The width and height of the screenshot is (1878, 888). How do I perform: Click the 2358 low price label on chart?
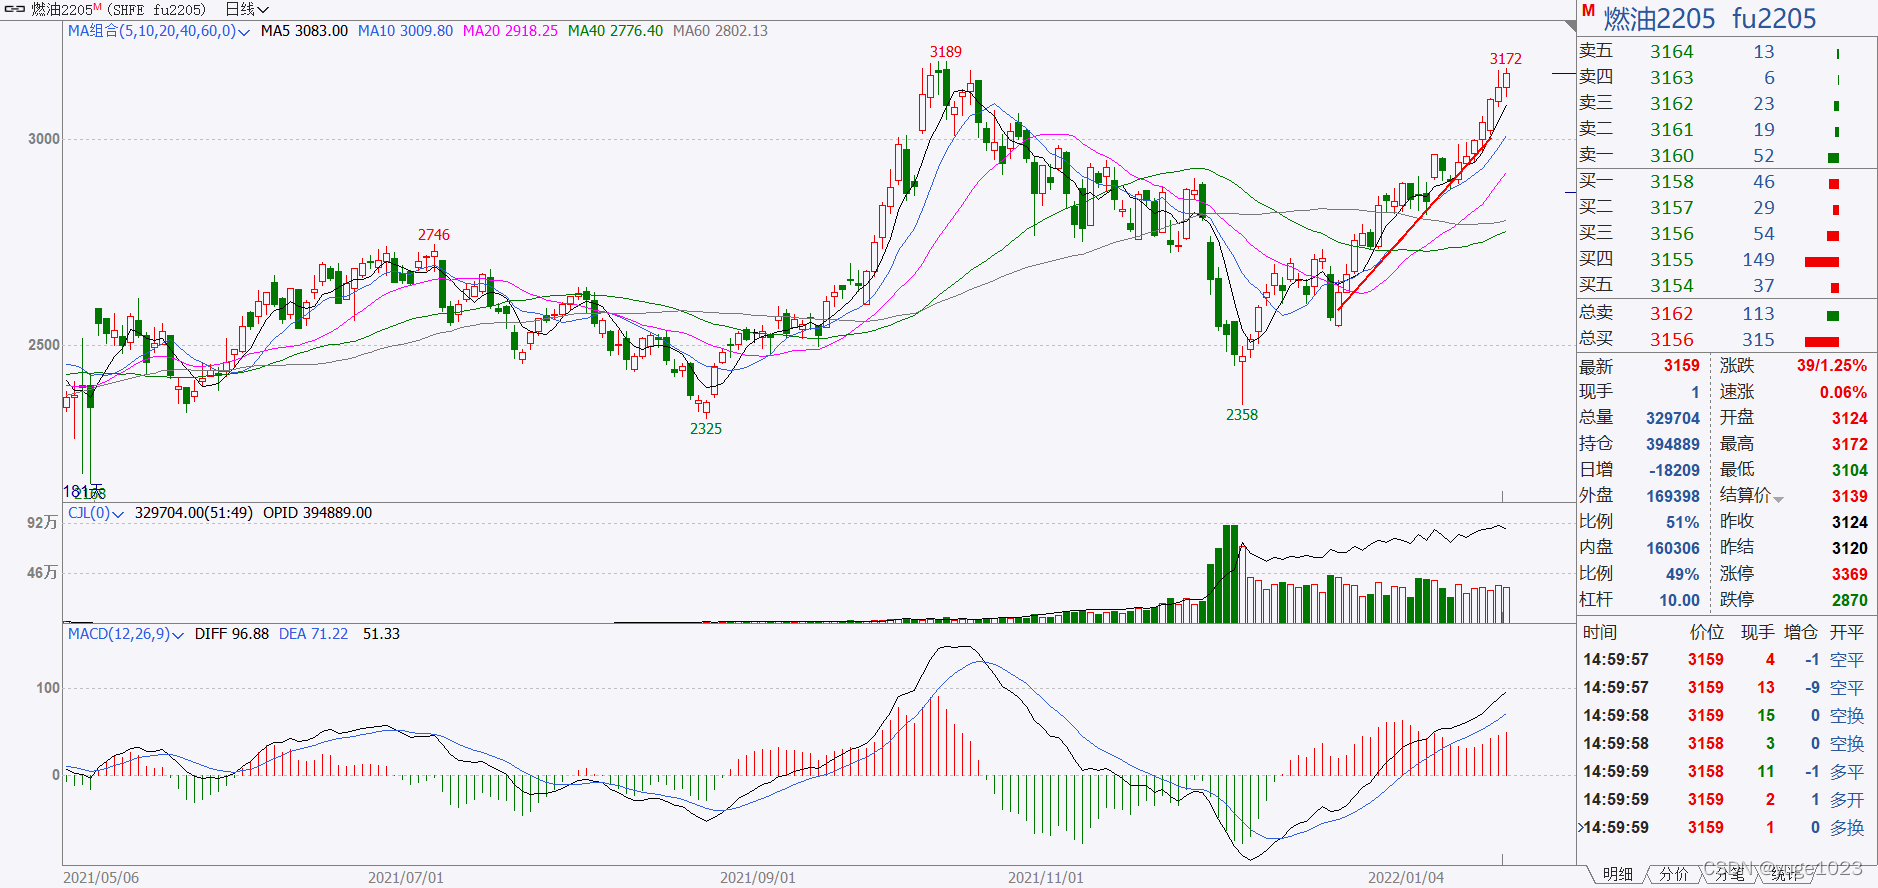point(1242,415)
